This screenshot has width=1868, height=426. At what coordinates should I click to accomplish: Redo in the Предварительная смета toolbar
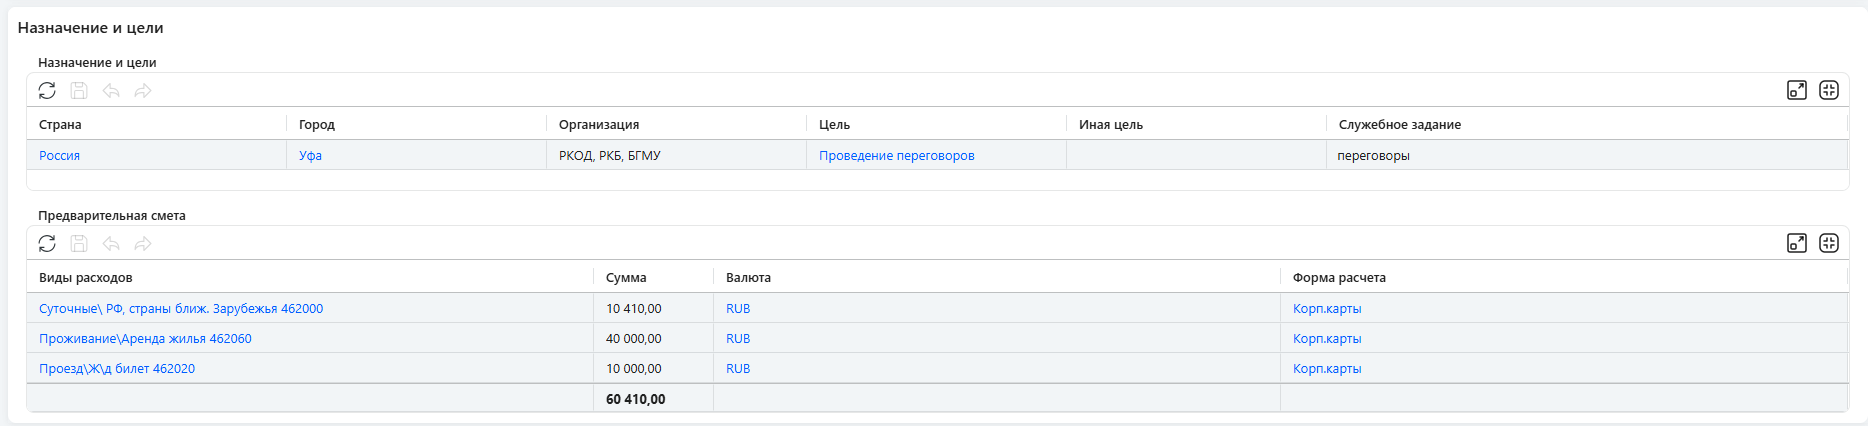click(x=143, y=244)
